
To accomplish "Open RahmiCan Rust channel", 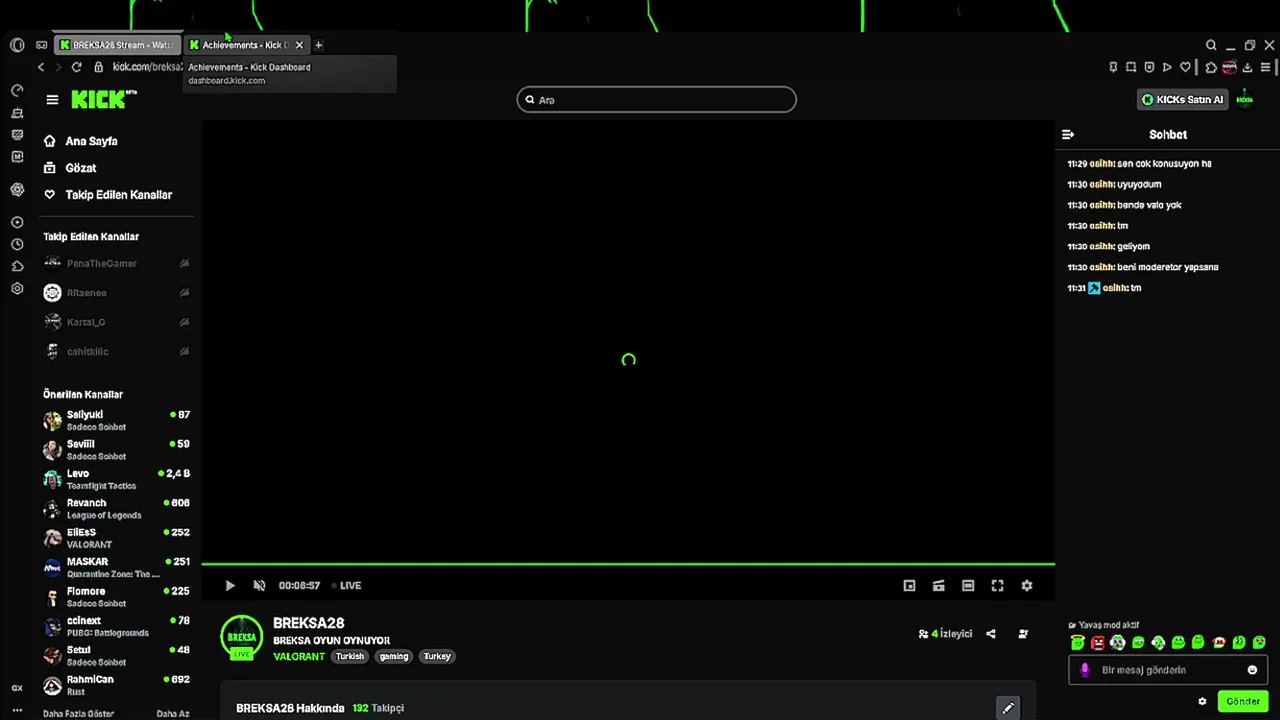I will point(117,685).
